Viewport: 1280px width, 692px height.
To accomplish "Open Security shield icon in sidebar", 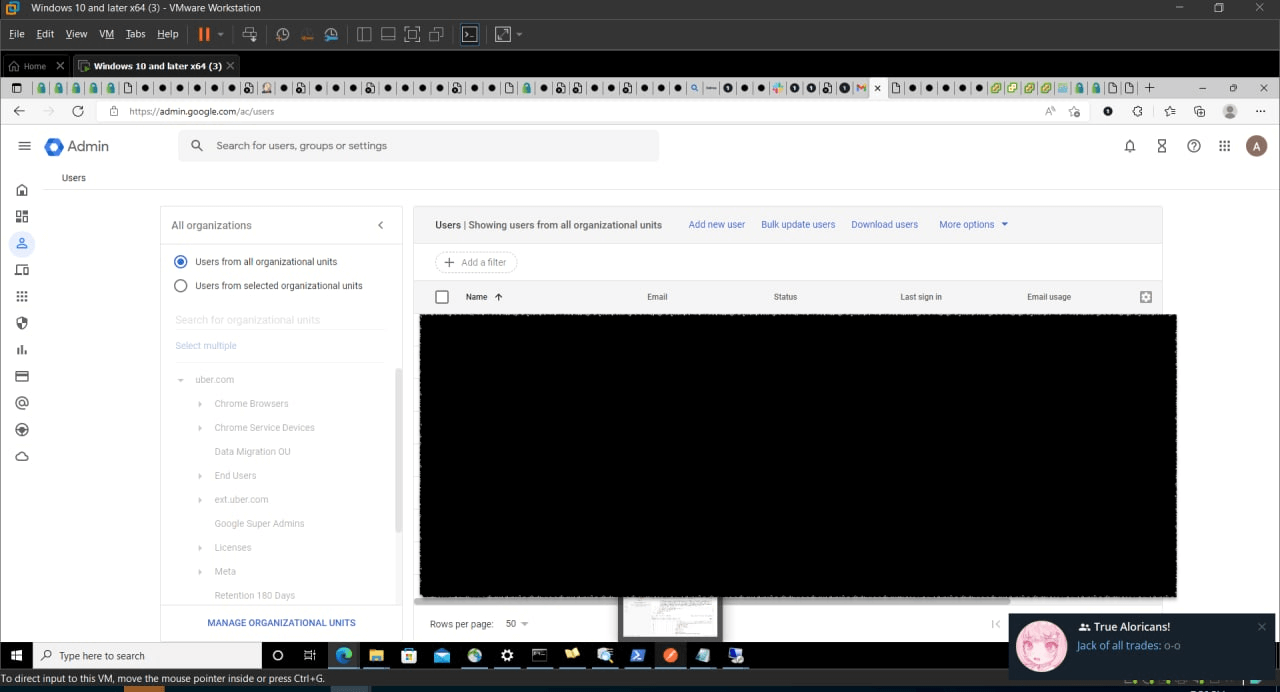I will (x=22, y=323).
